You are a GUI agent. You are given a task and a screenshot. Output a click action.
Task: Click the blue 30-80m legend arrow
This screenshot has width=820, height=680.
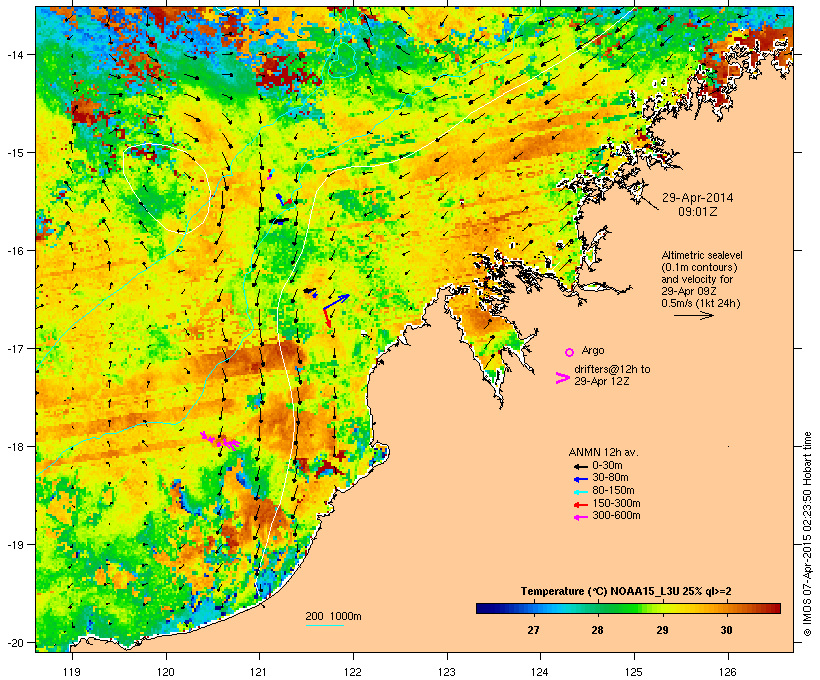(580, 479)
